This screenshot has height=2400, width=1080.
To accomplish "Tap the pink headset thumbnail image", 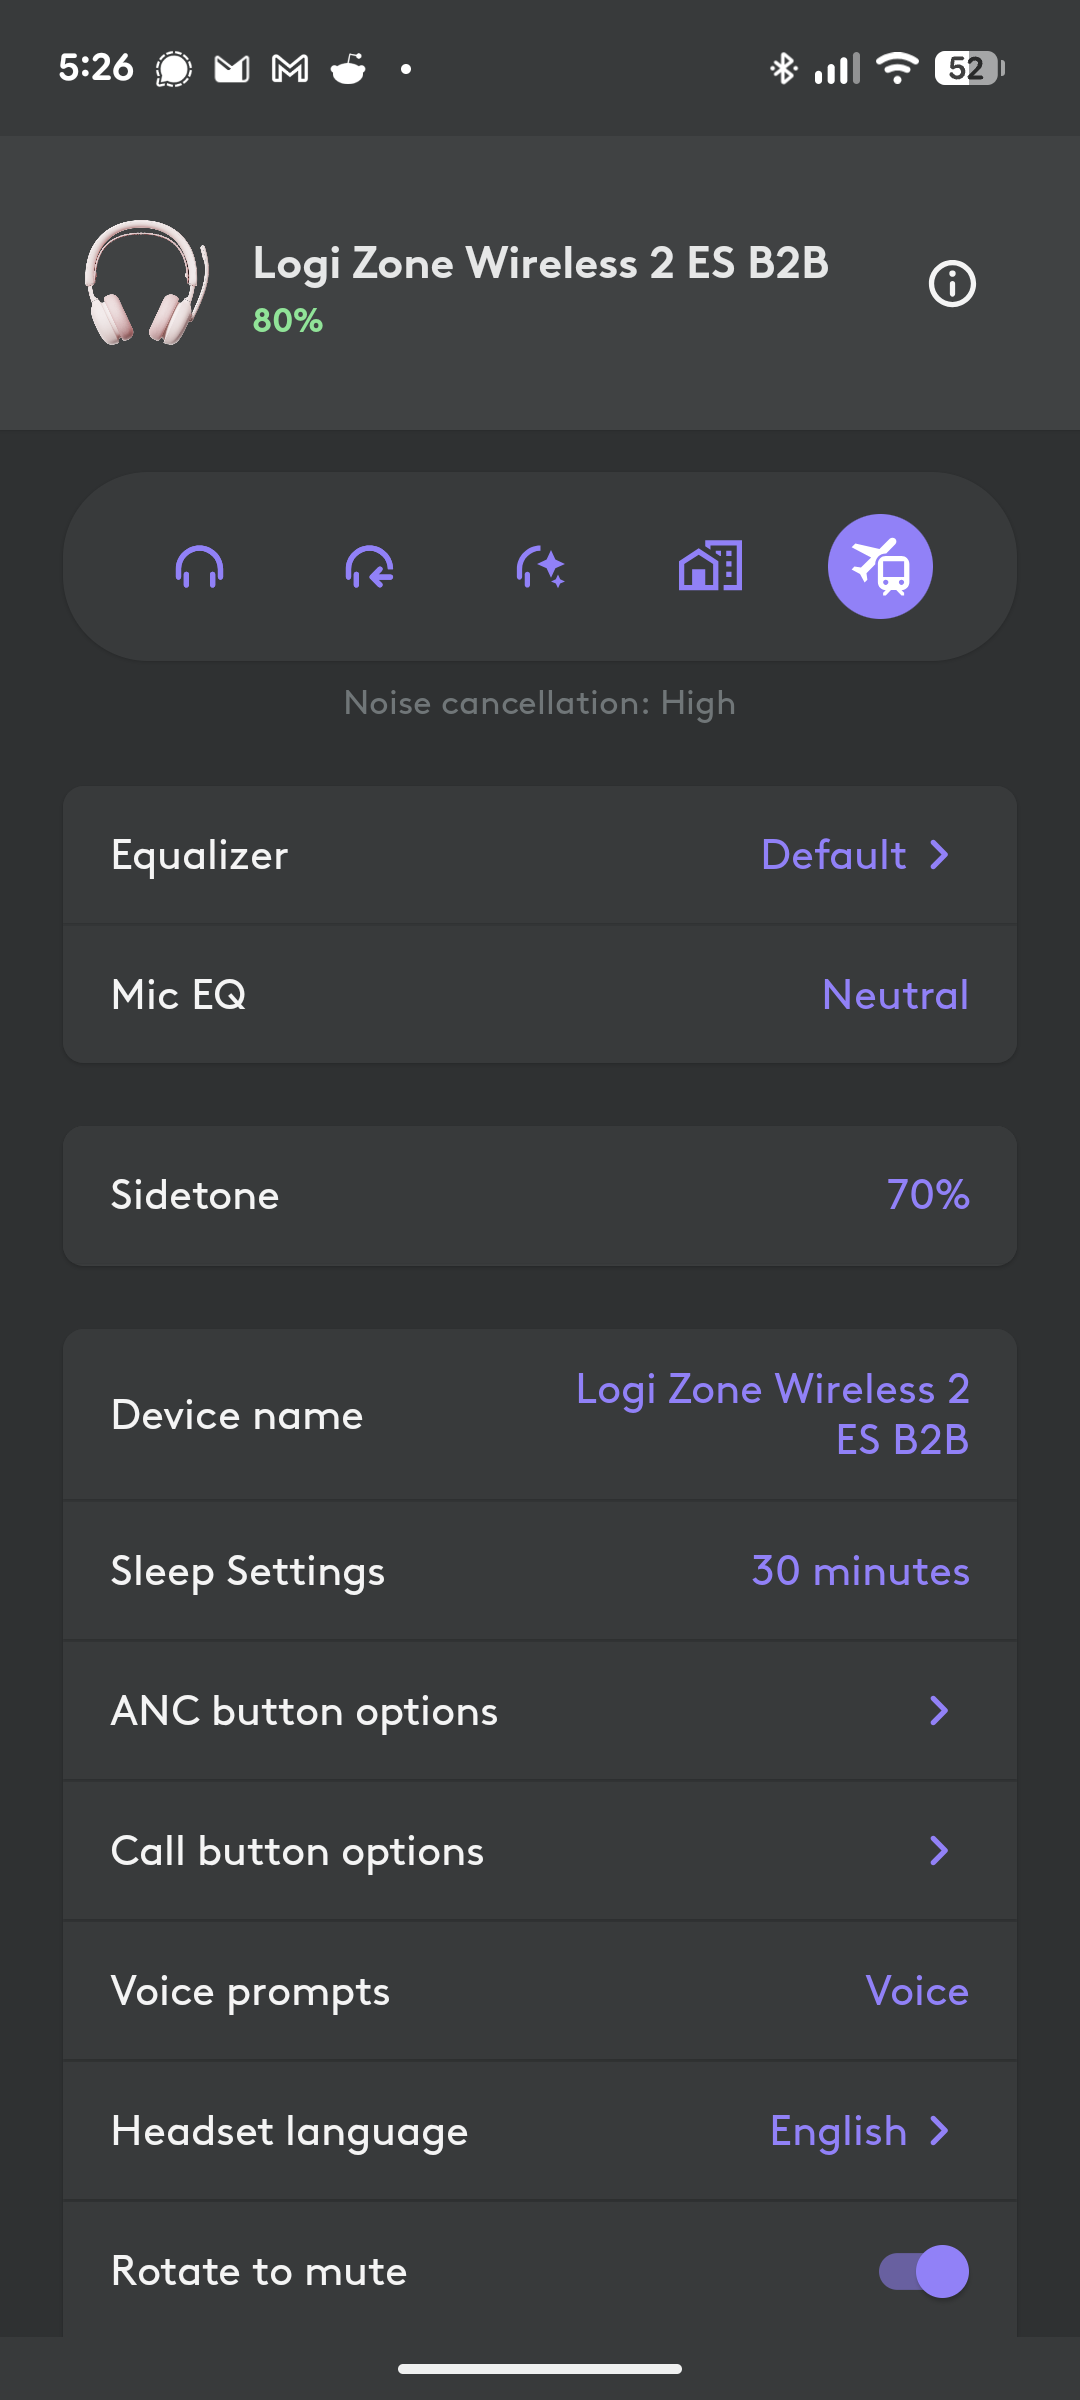I will pyautogui.click(x=147, y=283).
